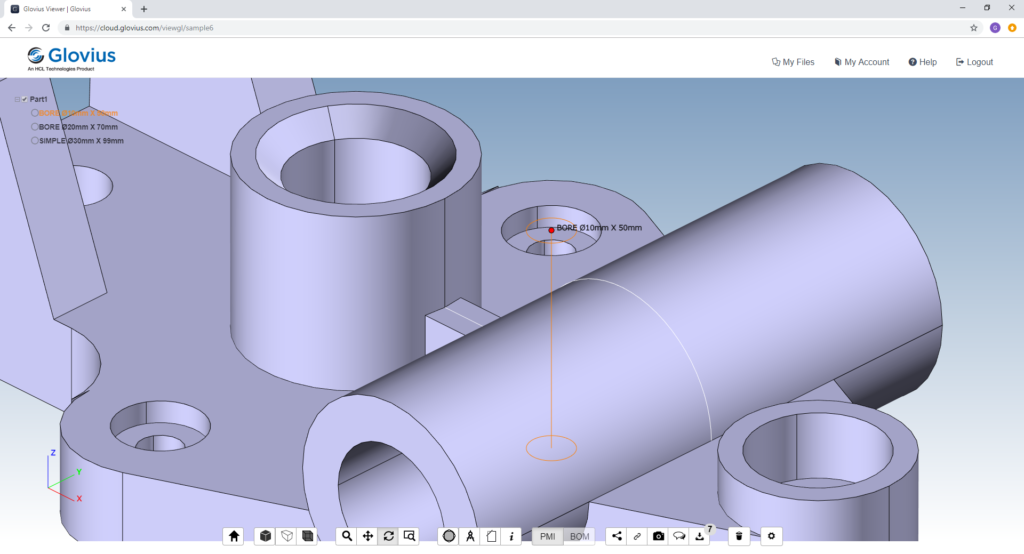Click the red BORE Ø10mm annotation point

coord(551,230)
